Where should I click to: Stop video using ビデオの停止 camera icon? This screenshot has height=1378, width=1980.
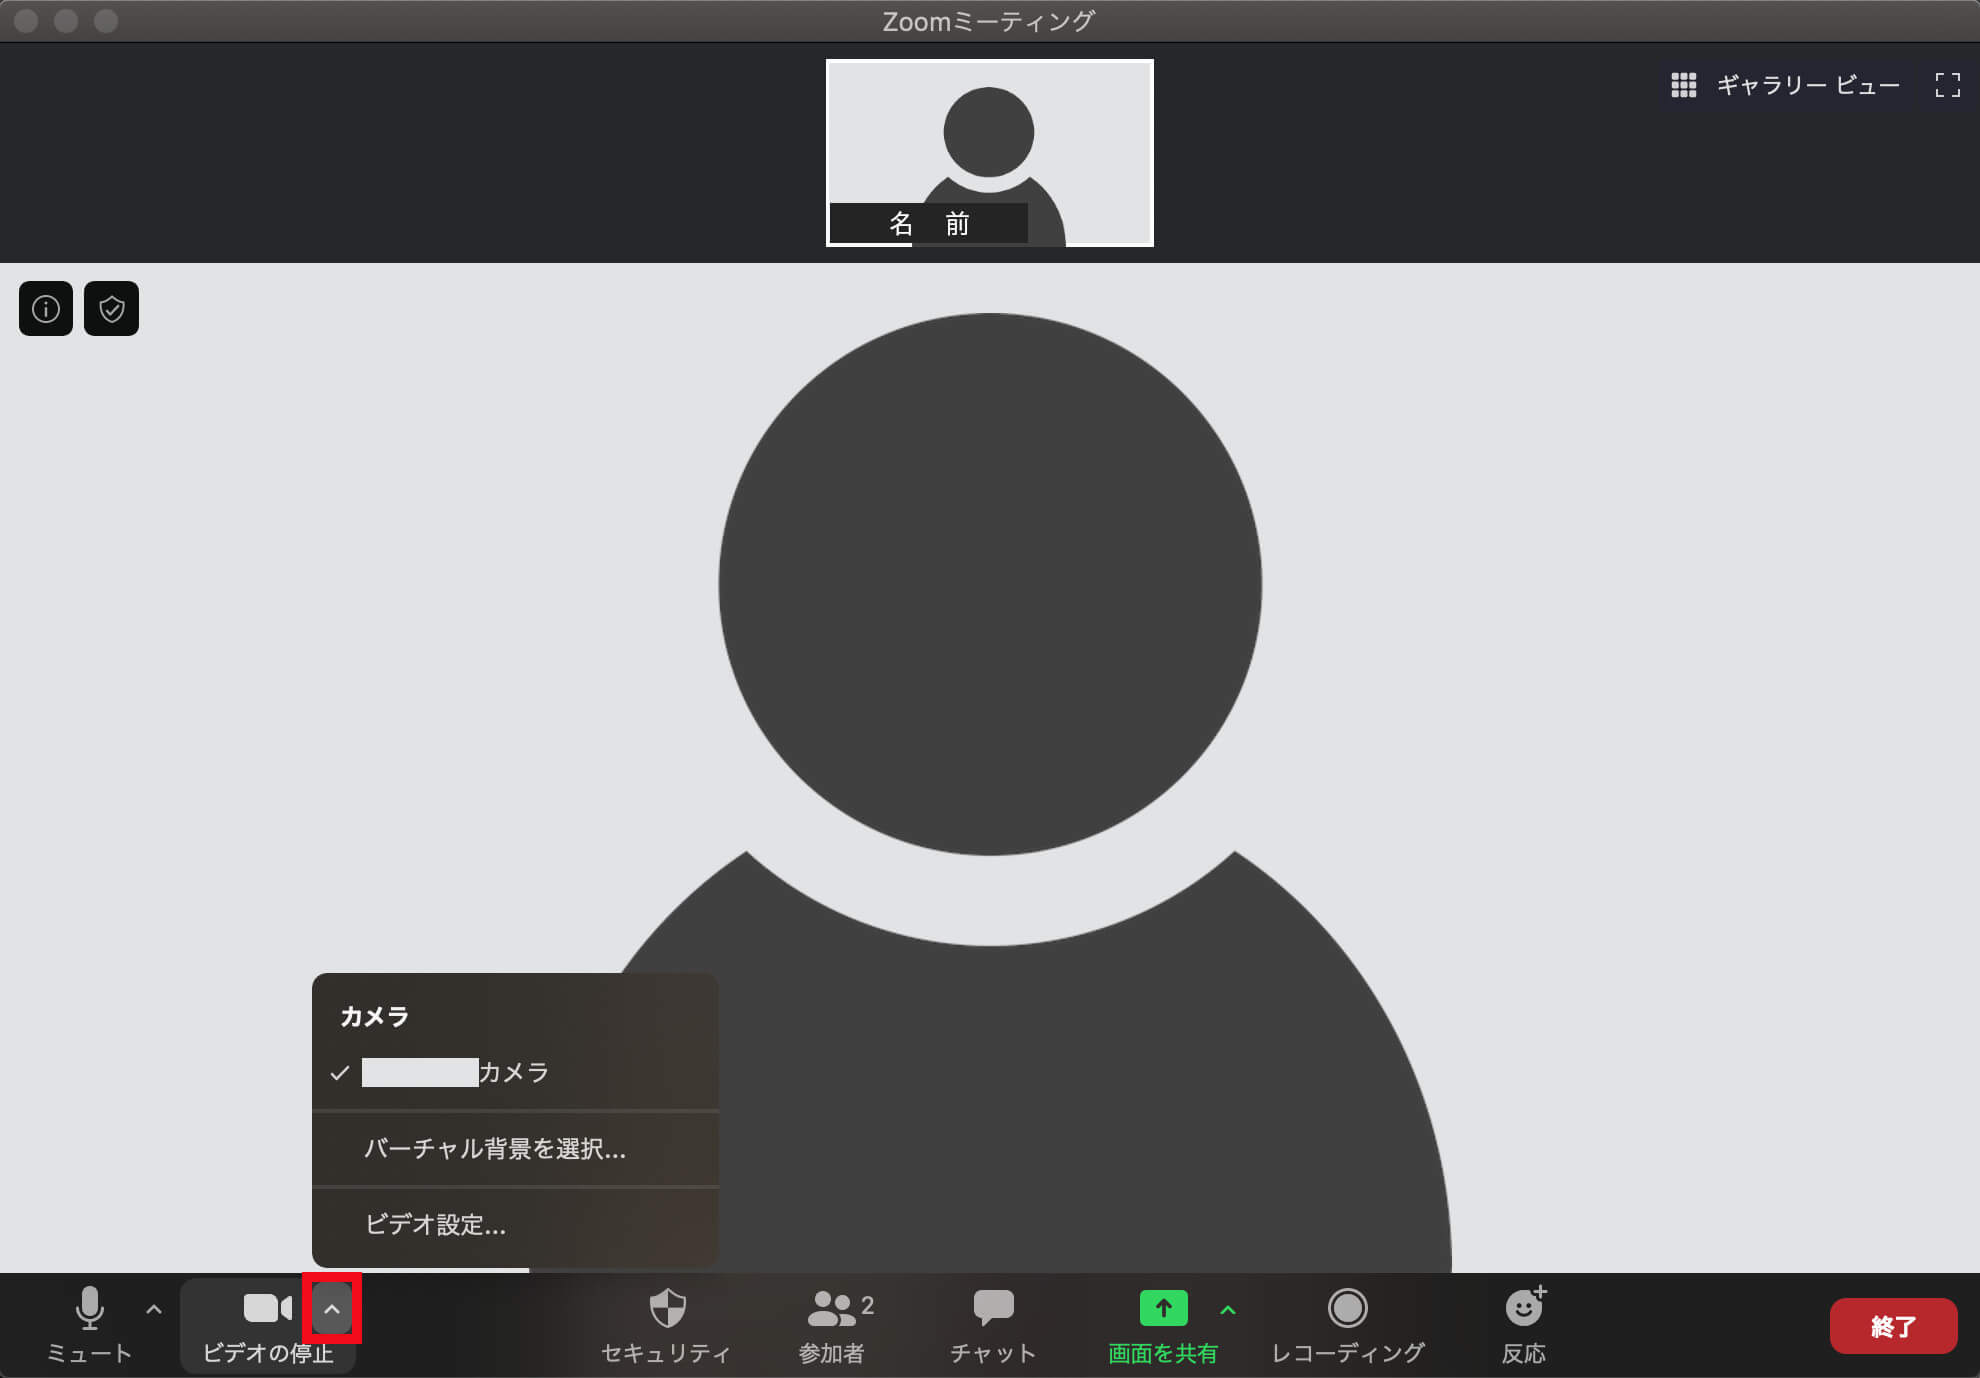(267, 1308)
